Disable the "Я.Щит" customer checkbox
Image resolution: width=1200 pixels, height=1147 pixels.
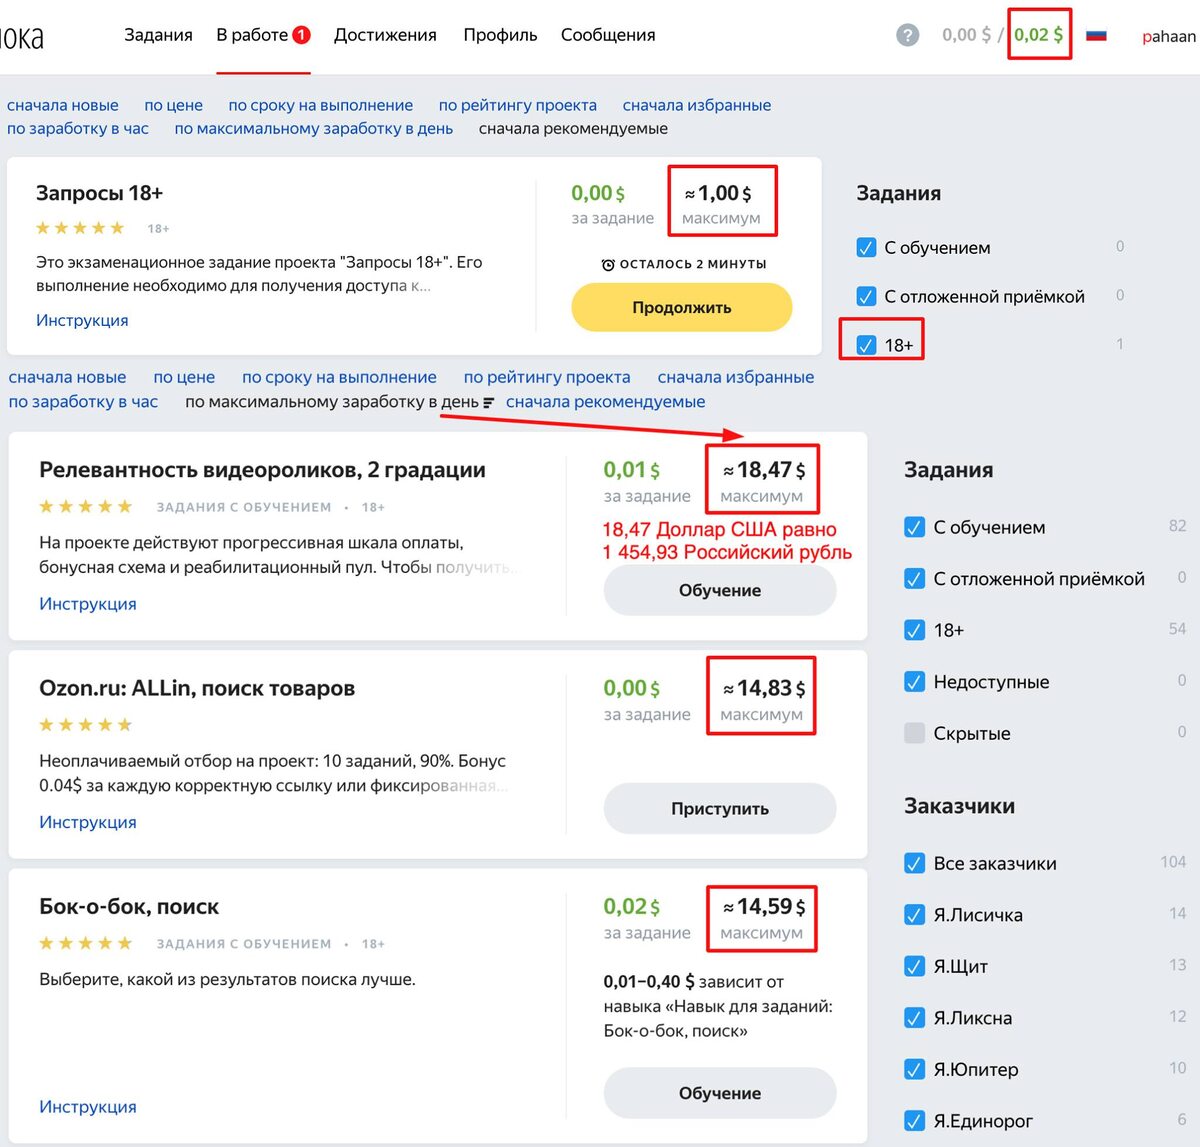[914, 966]
